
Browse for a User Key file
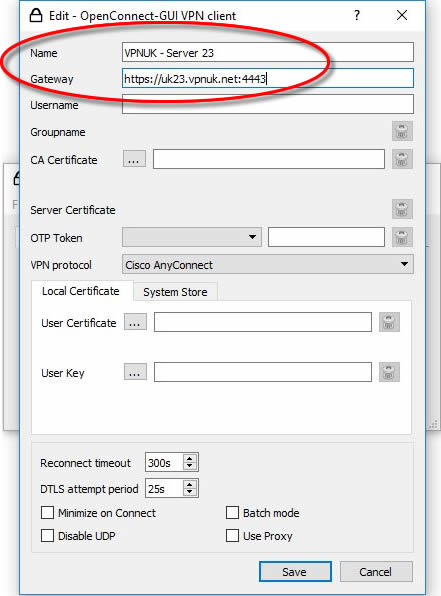click(135, 372)
